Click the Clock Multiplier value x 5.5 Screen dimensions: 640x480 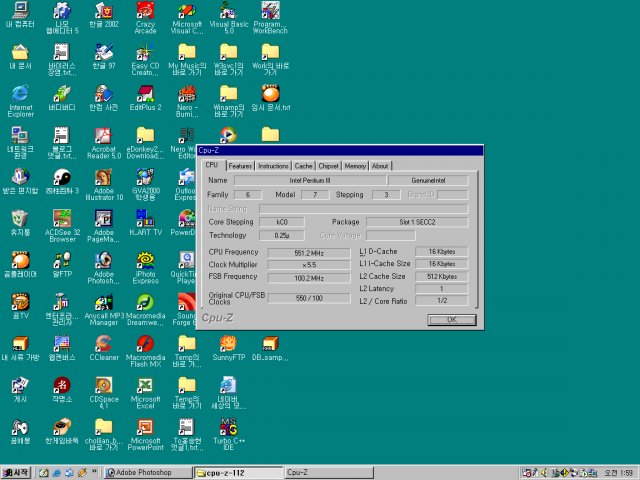click(309, 265)
